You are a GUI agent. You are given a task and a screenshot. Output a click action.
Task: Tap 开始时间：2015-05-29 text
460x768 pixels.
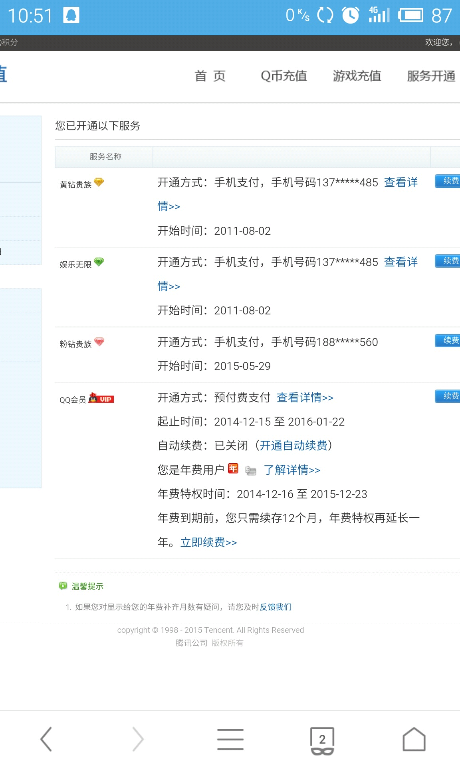pyautogui.click(x=214, y=366)
